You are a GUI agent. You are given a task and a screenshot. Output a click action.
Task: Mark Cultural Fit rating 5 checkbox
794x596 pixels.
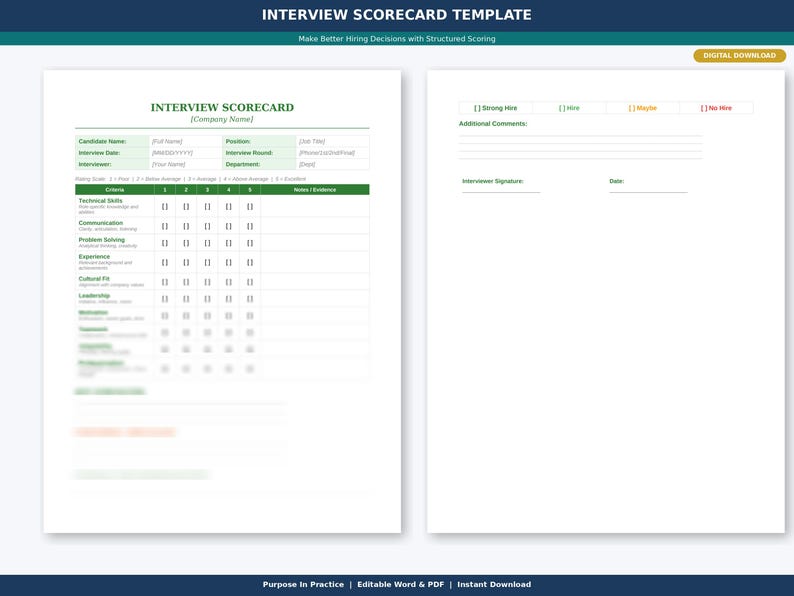point(250,282)
